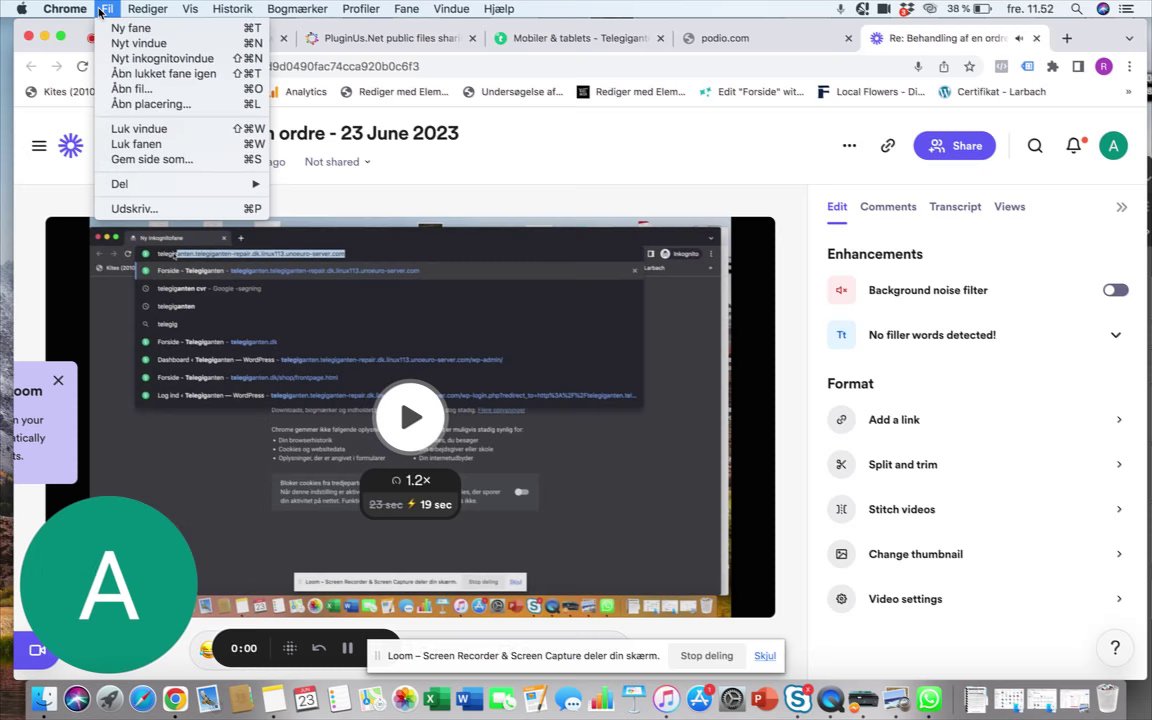The height and width of the screenshot is (720, 1152).
Task: Click the scissors Split and trim icon
Action: click(x=841, y=464)
